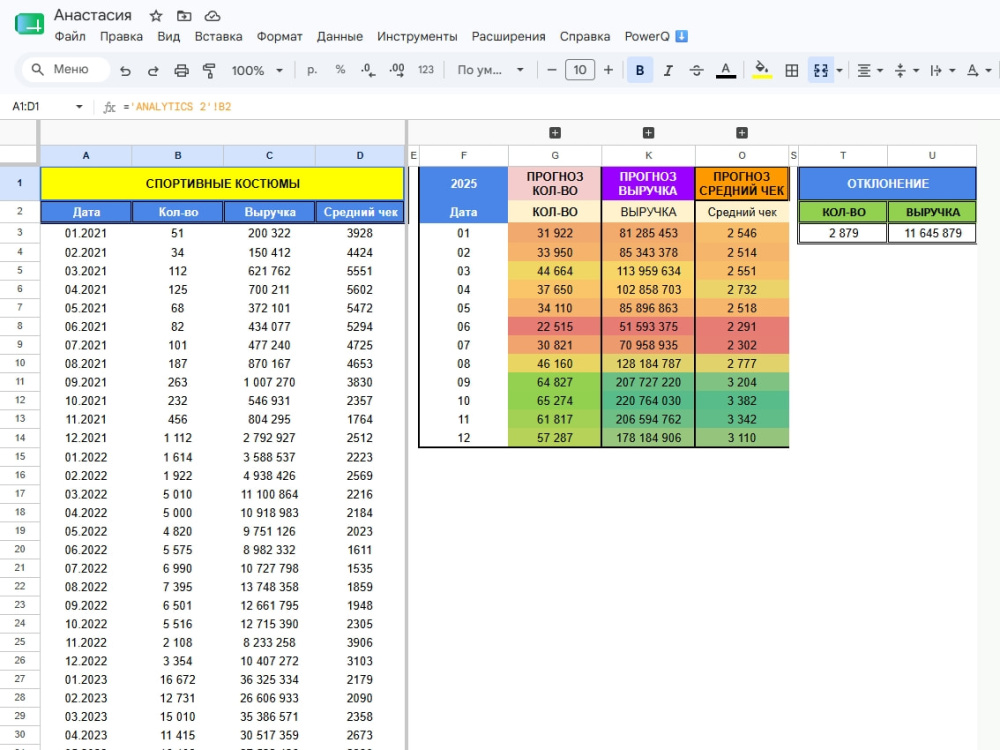1000x750 pixels.
Task: Increase decimal places
Action: pyautogui.click(x=397, y=70)
